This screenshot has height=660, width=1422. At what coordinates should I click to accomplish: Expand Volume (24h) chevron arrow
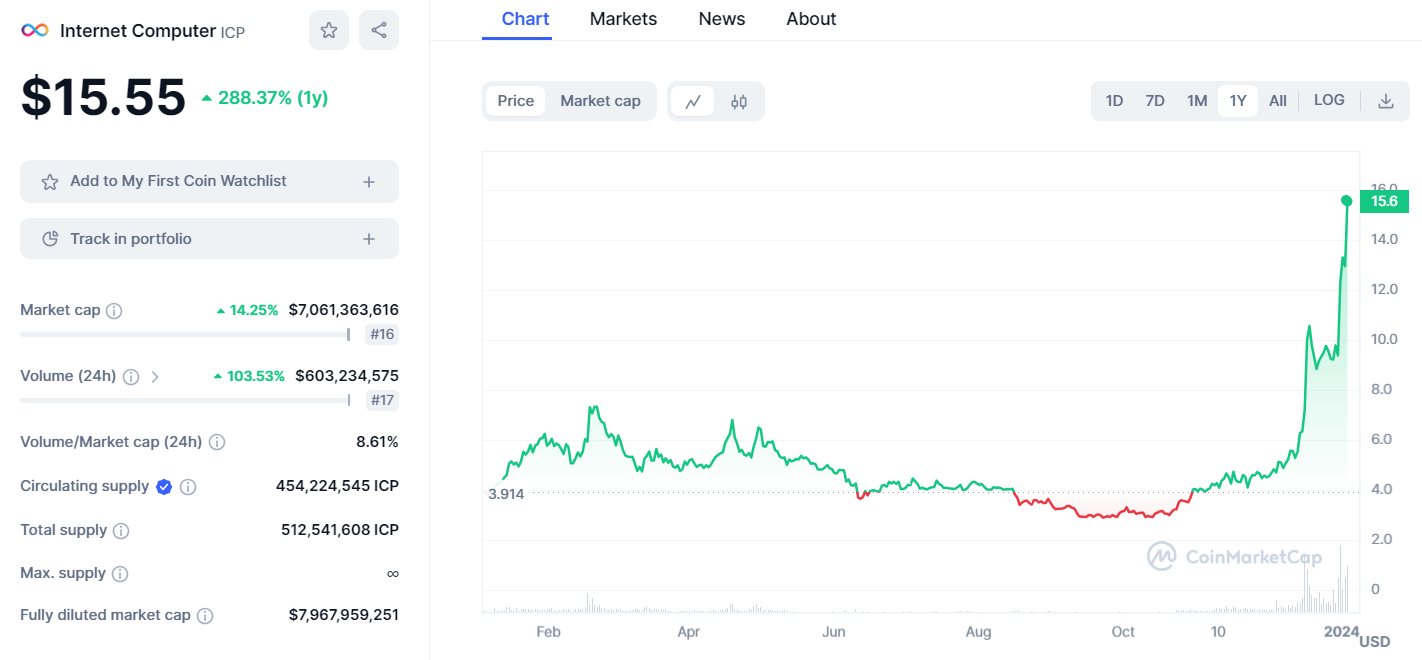point(154,377)
